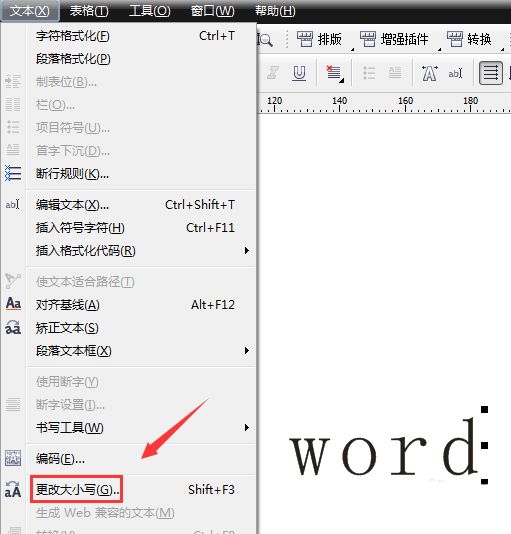Image resolution: width=511 pixels, height=534 pixels.
Task: Open text alignment dropdown icon
Action: click(335, 74)
